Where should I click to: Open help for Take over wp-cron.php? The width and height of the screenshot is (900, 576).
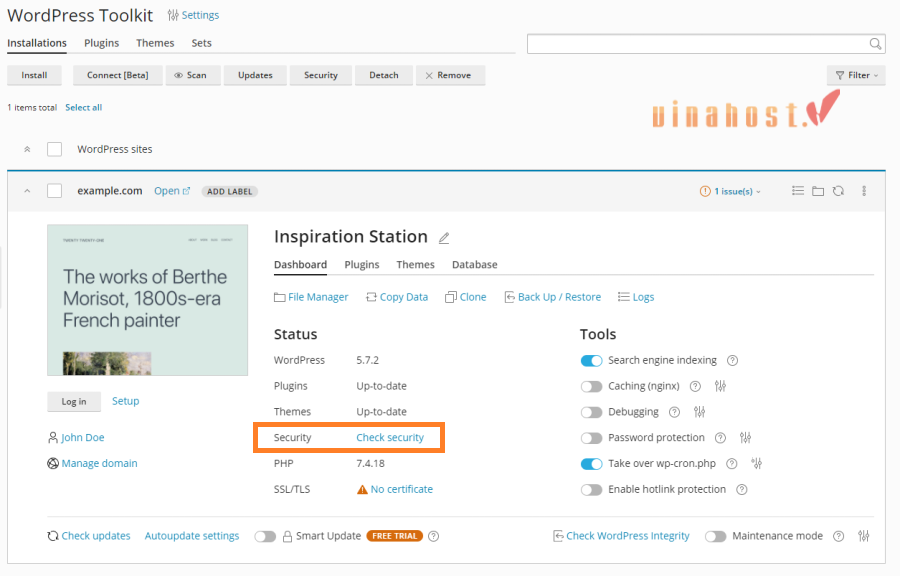tap(732, 464)
